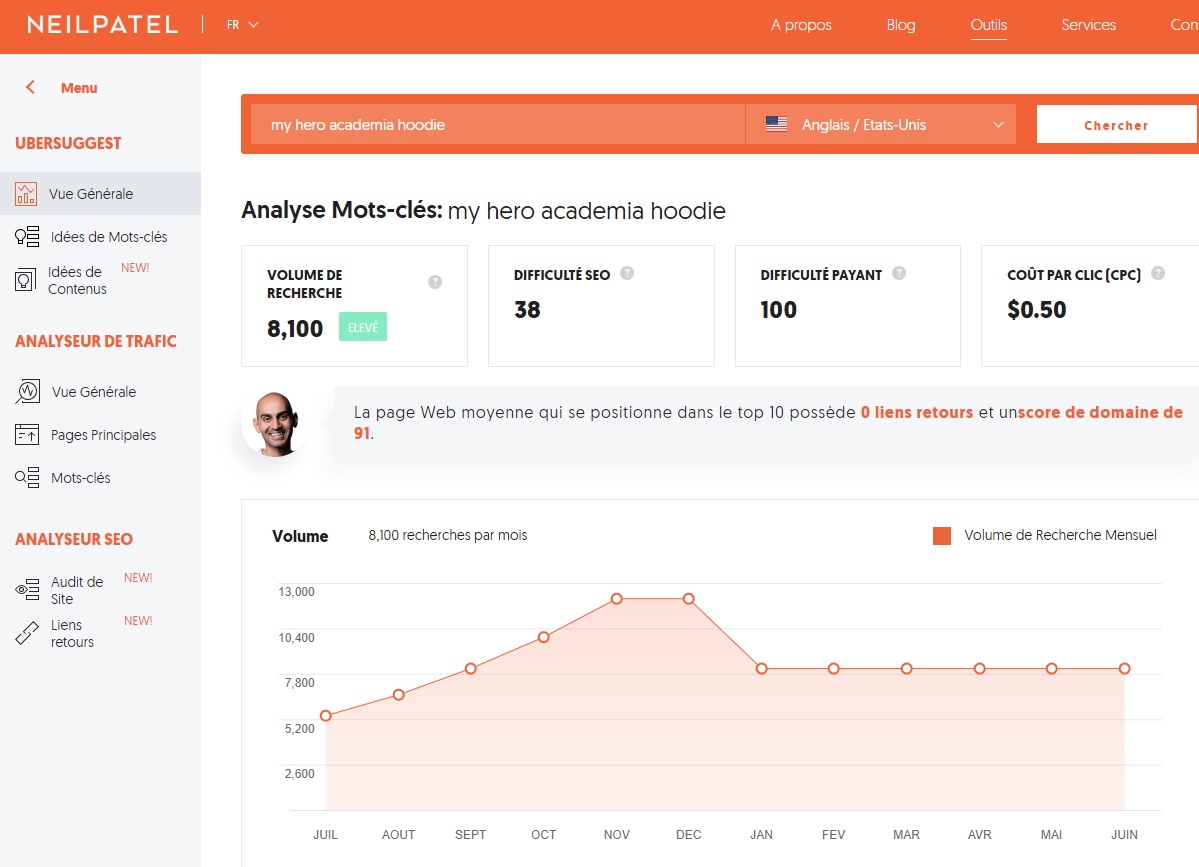
Task: Click the JAN data point on chart
Action: pyautogui.click(x=761, y=668)
